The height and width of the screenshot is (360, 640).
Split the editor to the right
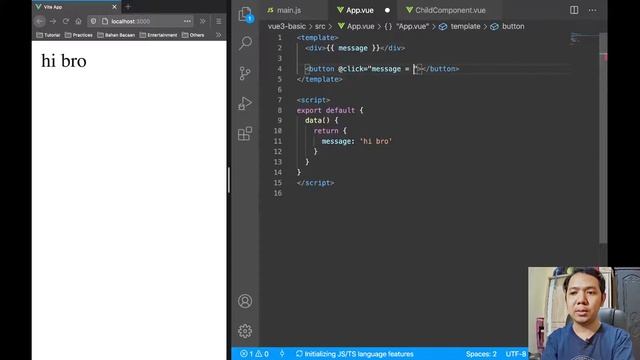(x=574, y=10)
